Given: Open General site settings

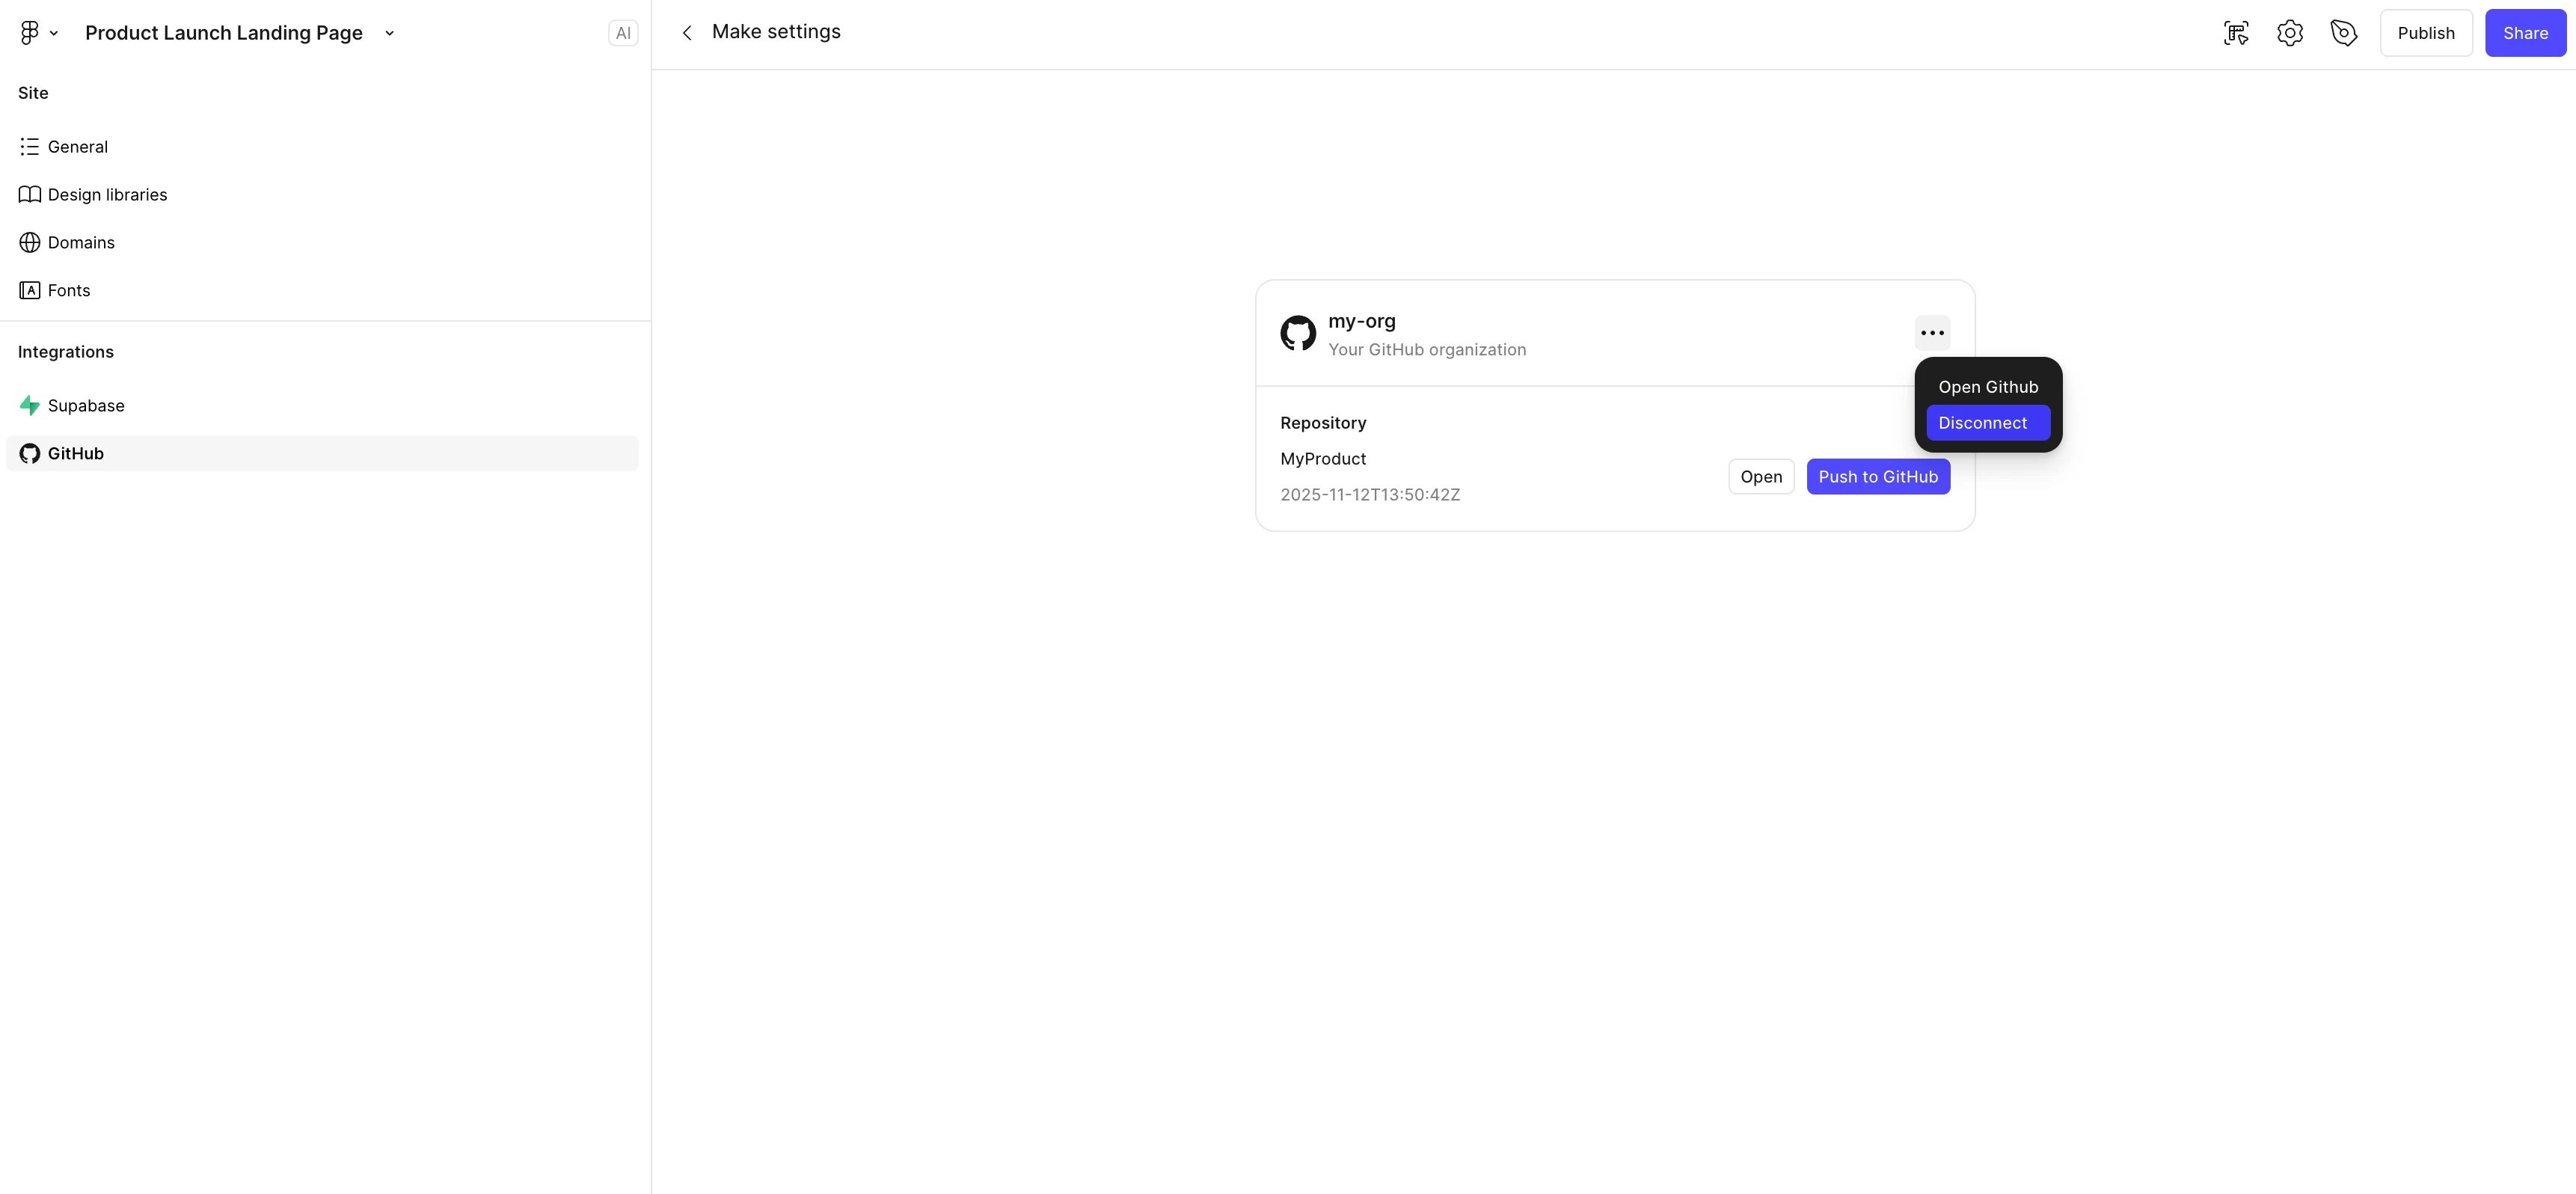Looking at the screenshot, I should click(x=77, y=147).
